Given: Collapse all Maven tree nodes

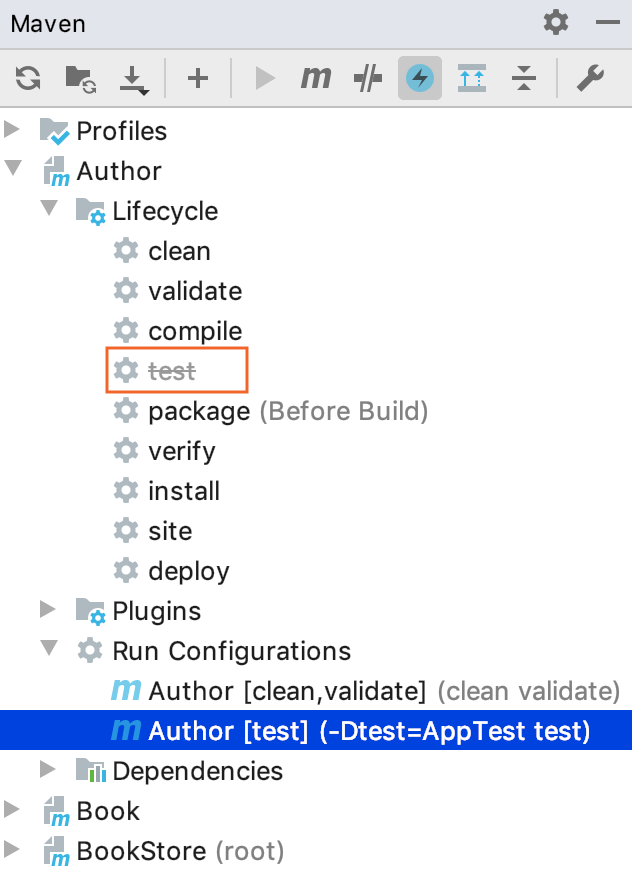Looking at the screenshot, I should (x=523, y=78).
